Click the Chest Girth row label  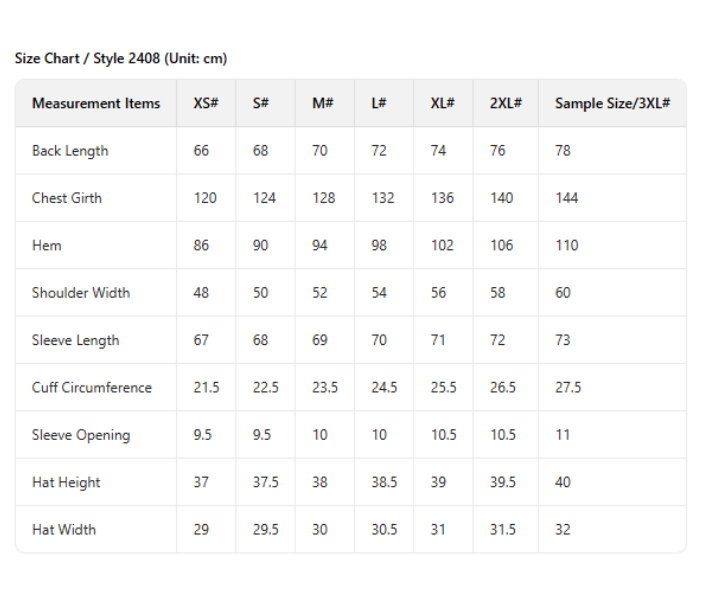[x=67, y=198]
